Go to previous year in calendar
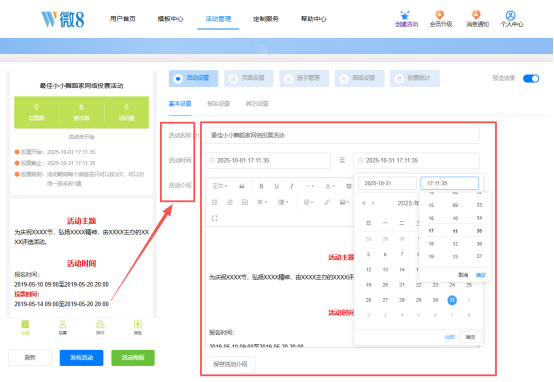This screenshot has width=554, height=382. pyautogui.click(x=364, y=203)
